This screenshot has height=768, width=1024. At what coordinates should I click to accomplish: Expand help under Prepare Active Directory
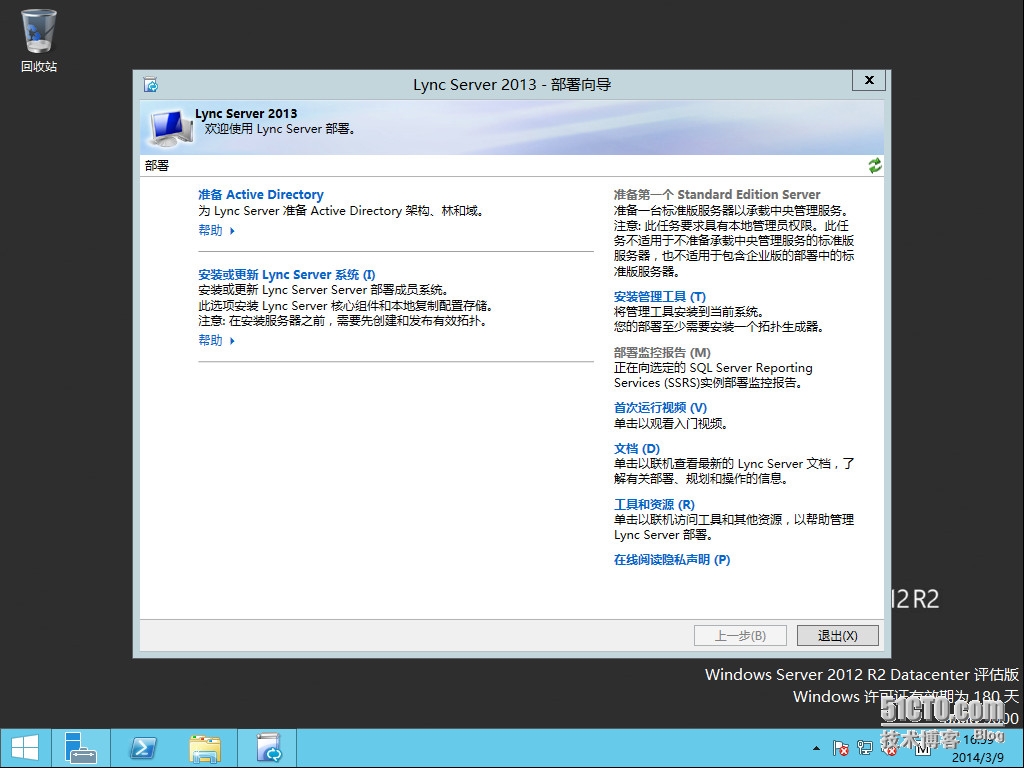coord(216,231)
